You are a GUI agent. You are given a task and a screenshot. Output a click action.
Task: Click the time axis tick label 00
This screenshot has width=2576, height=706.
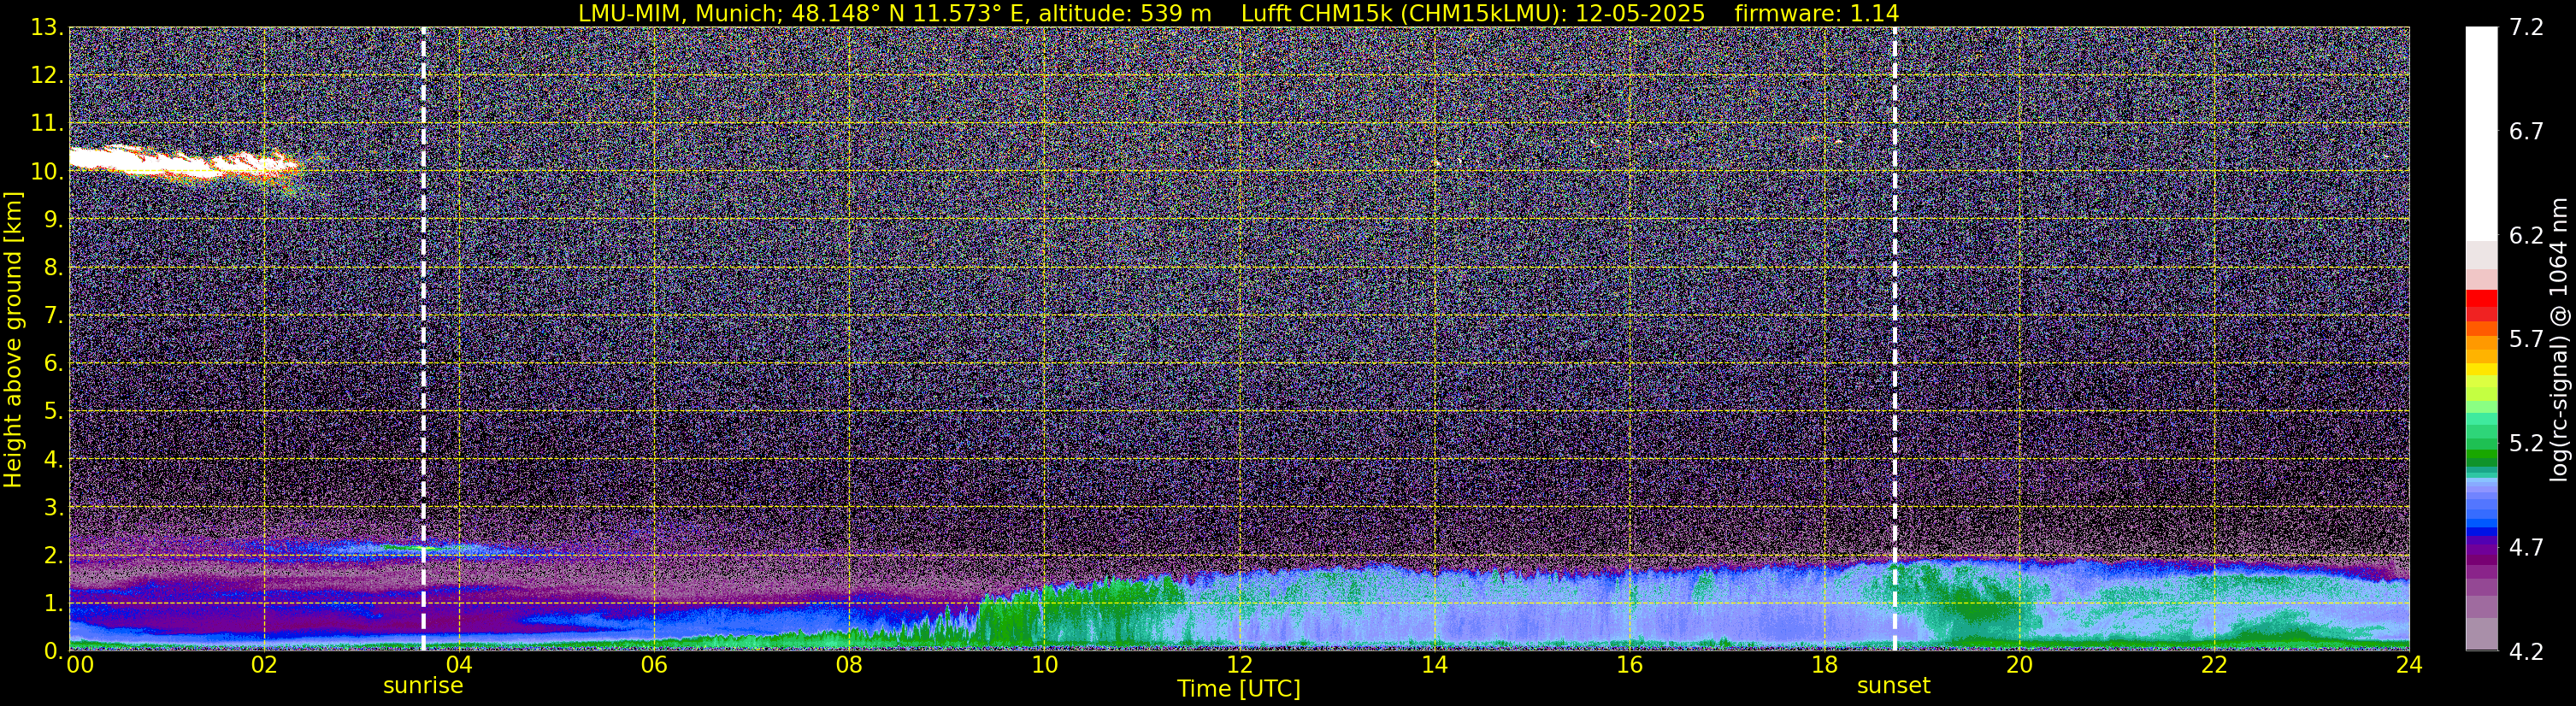coord(79,665)
